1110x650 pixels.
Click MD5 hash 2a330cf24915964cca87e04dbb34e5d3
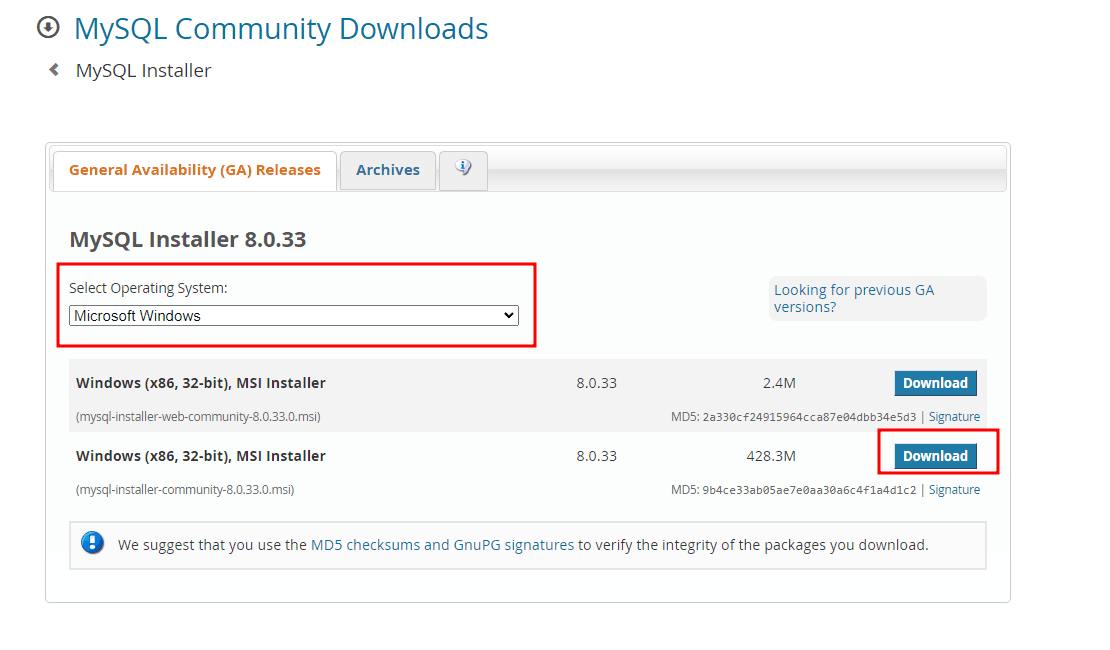click(809, 417)
